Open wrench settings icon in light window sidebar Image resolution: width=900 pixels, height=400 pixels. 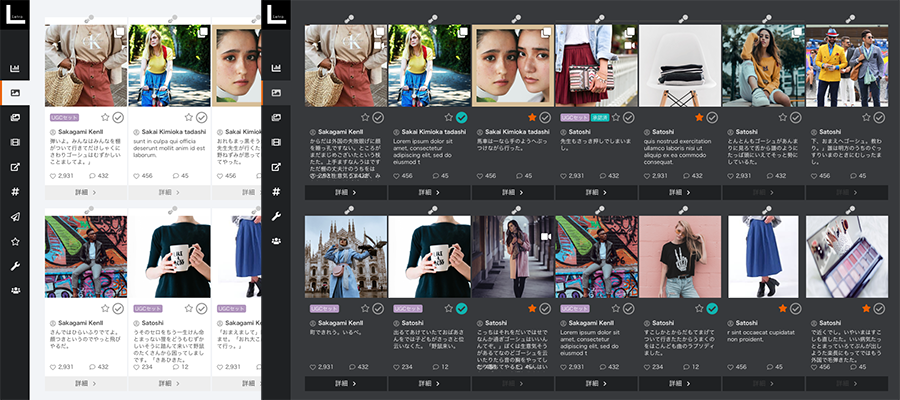[x=15, y=266]
